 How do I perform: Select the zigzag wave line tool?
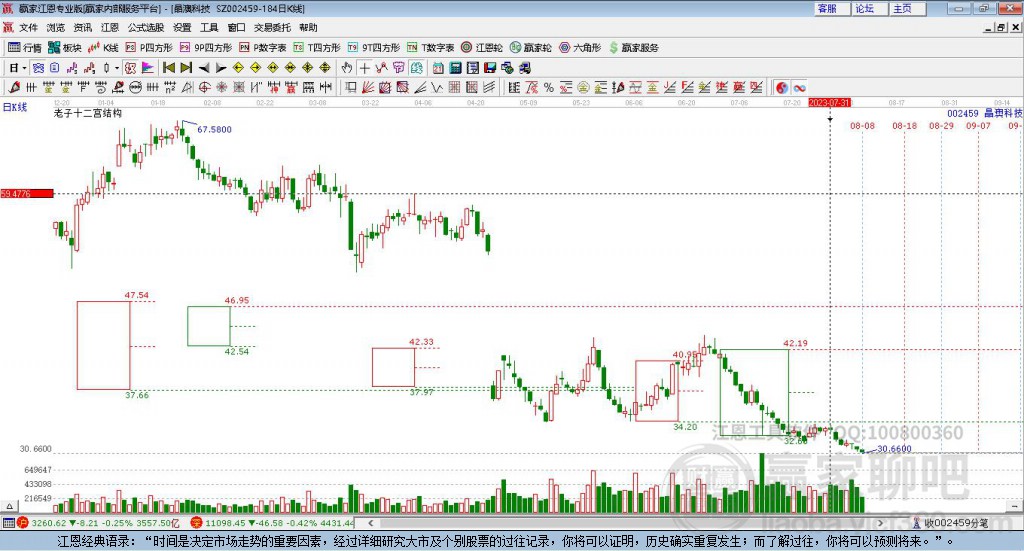pyautogui.click(x=437, y=87)
